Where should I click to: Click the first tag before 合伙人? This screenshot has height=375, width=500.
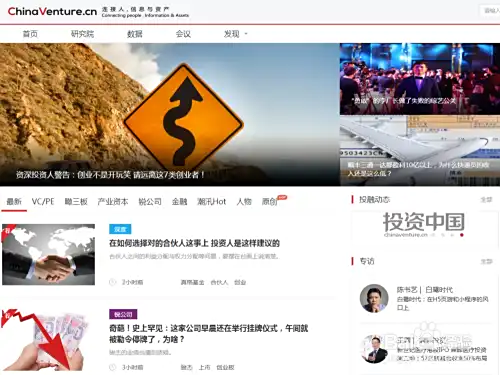[x=192, y=282]
